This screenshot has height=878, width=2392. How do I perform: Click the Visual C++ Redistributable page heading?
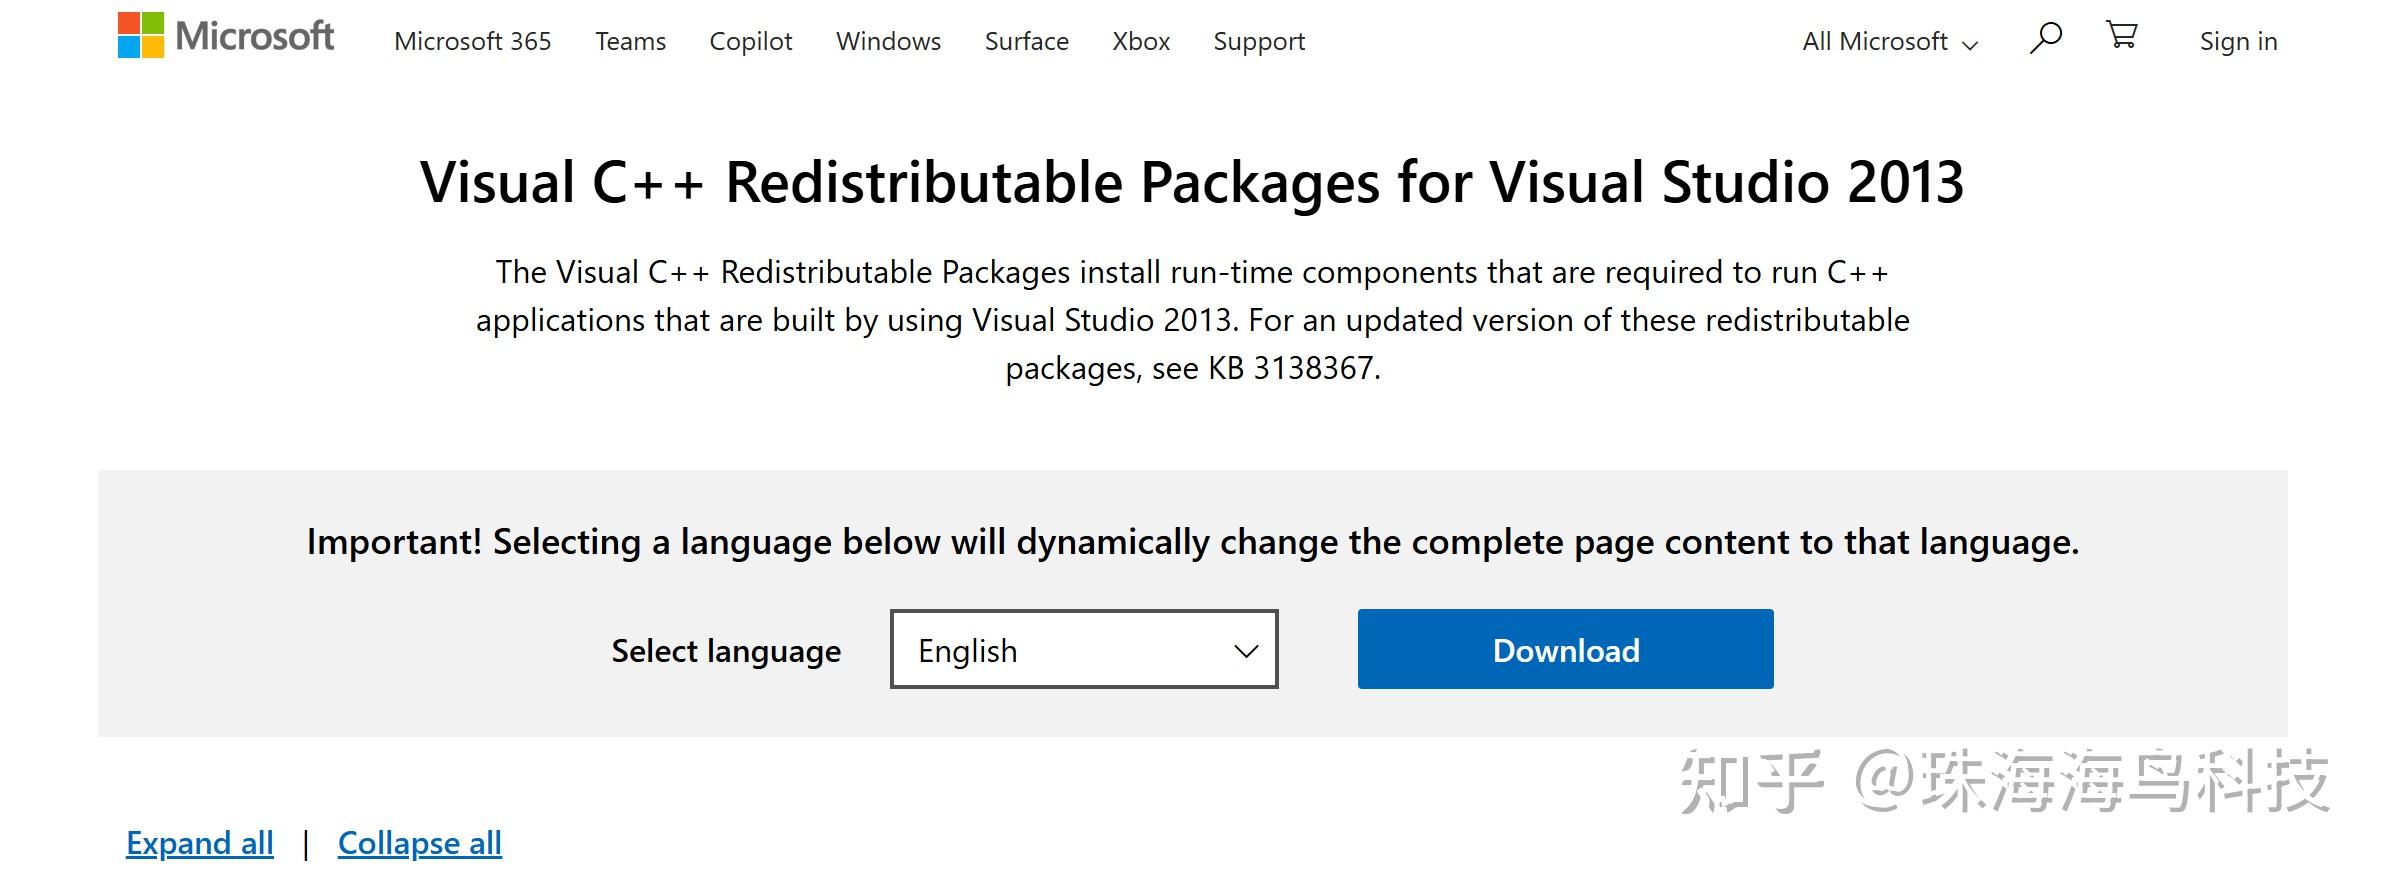1192,183
